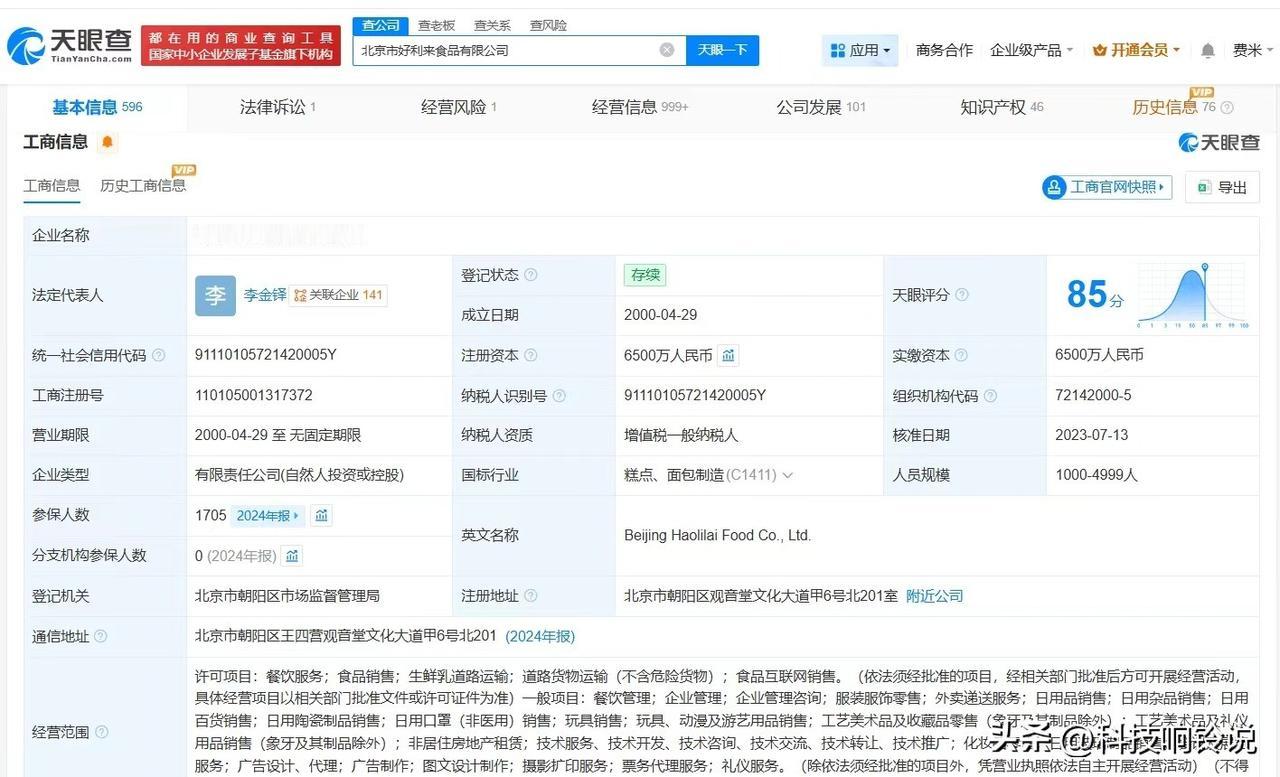The height and width of the screenshot is (777, 1280).
Task: Click the help icon beside 注册资本
Action: tap(531, 355)
